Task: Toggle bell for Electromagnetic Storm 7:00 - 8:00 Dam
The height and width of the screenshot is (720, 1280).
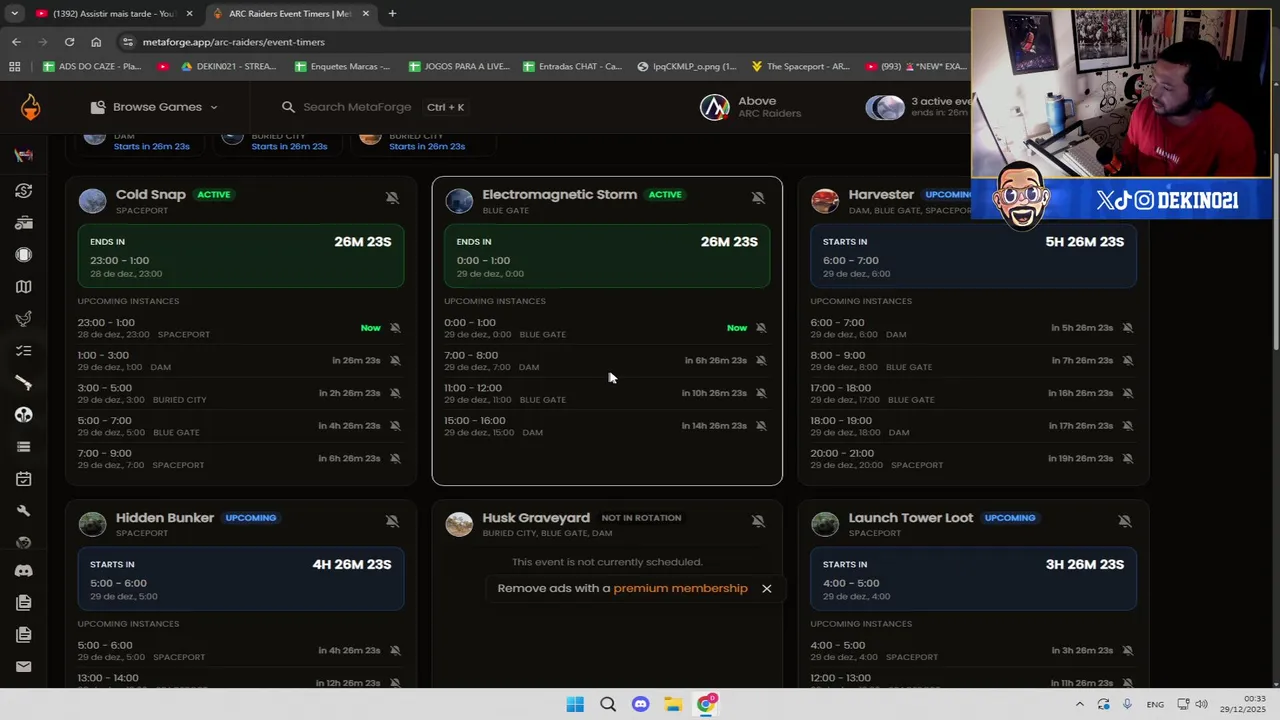Action: (x=761, y=361)
